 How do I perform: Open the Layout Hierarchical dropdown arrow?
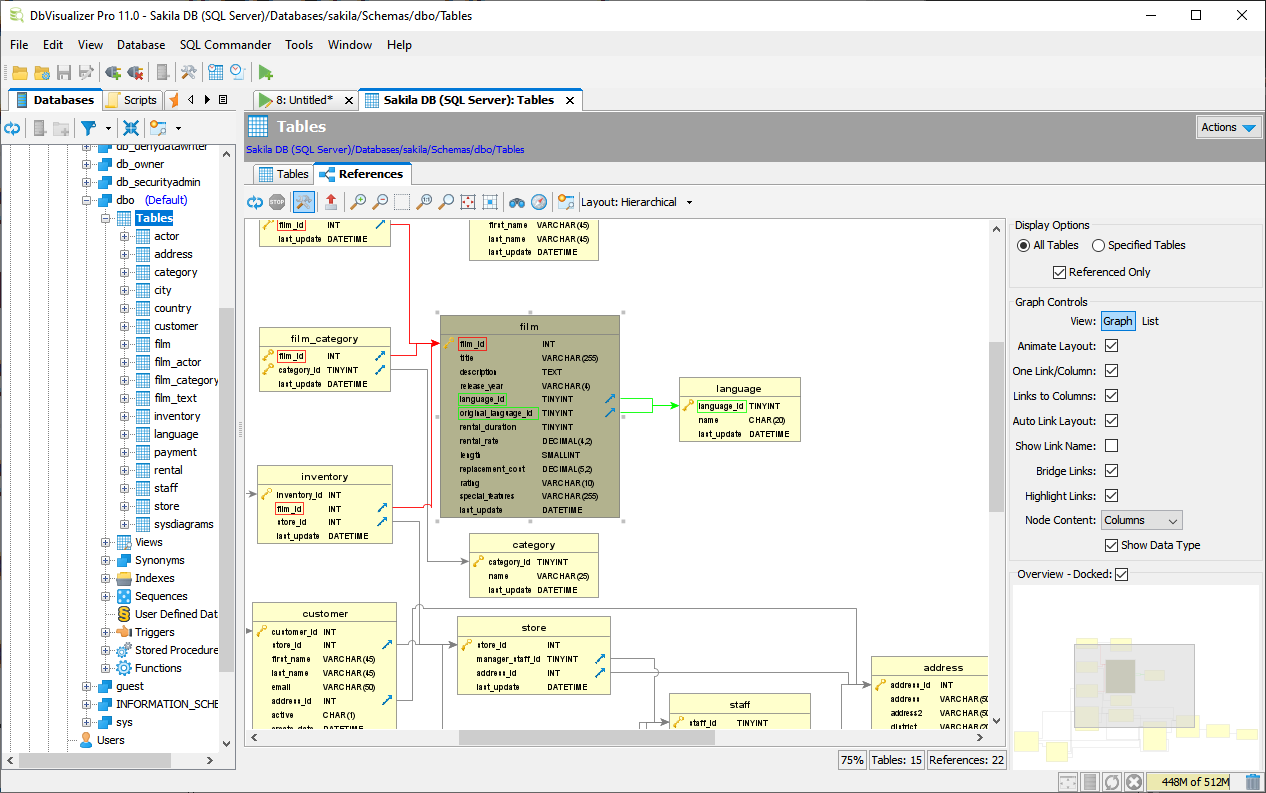pyautogui.click(x=689, y=202)
